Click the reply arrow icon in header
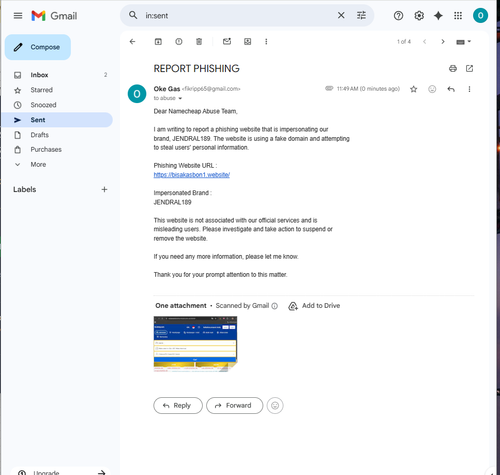 click(451, 89)
